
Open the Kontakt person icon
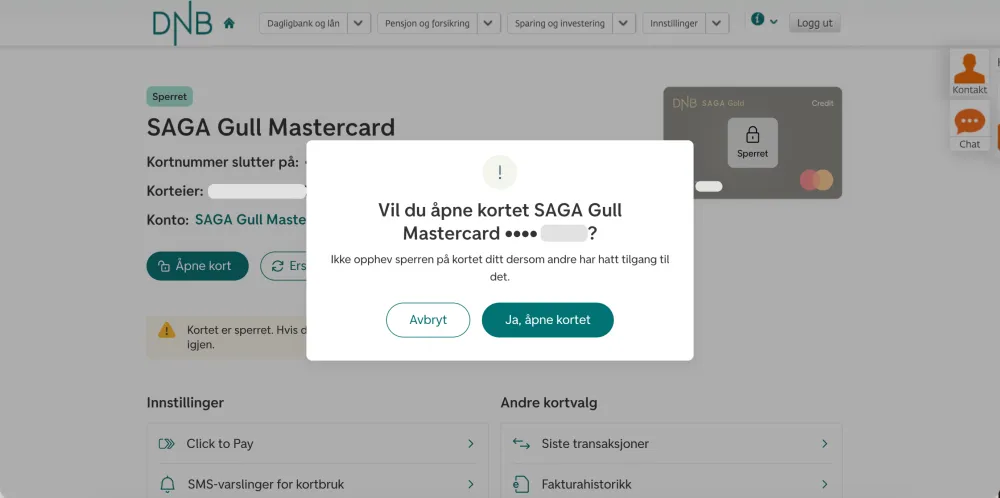click(x=969, y=68)
